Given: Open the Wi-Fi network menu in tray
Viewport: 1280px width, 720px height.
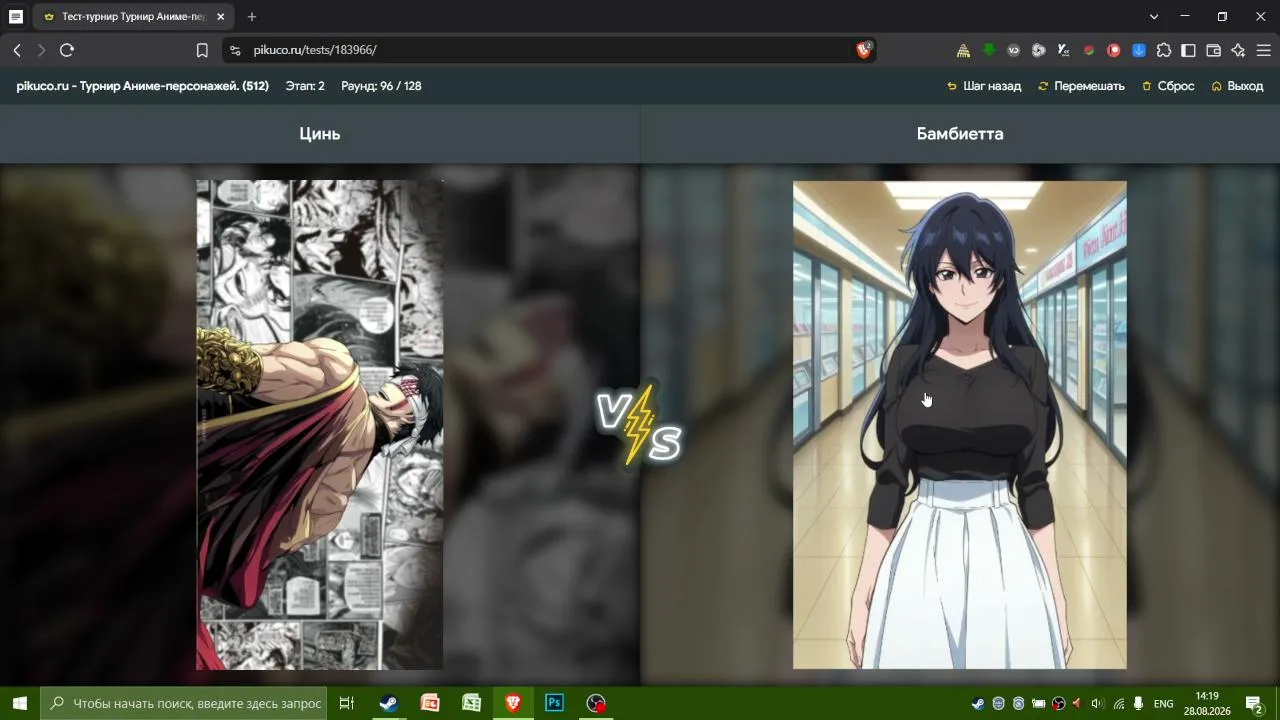Looking at the screenshot, I should pyautogui.click(x=1118, y=703).
